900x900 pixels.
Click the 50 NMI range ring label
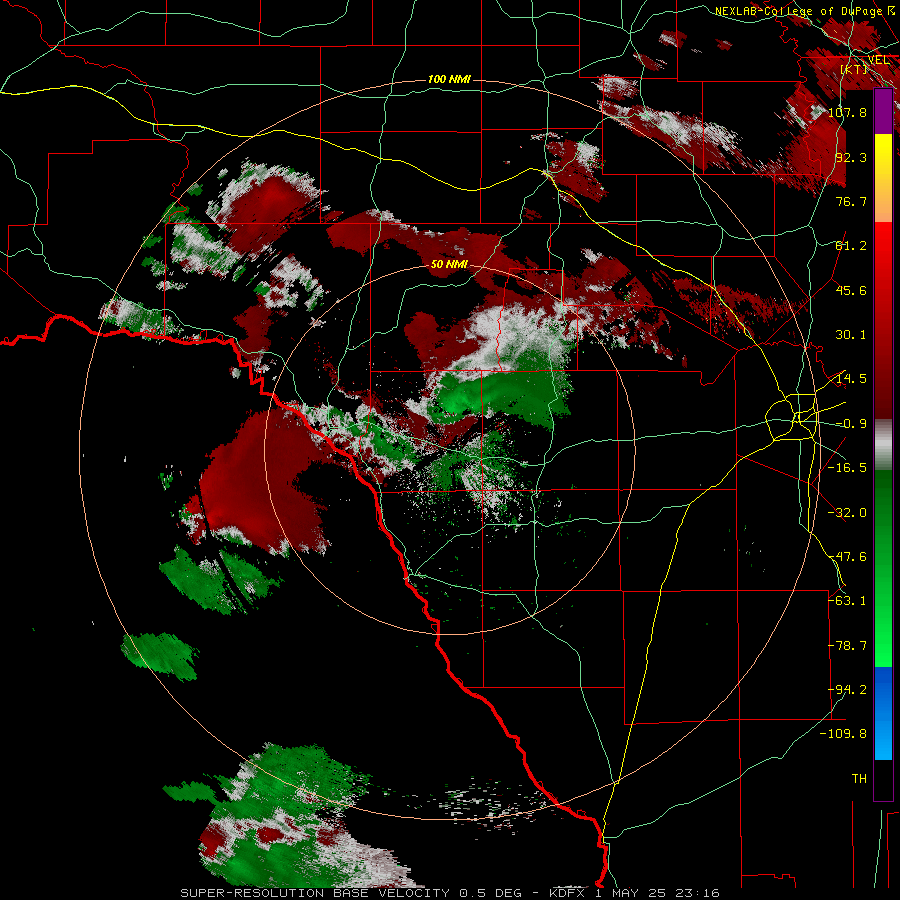coord(449,264)
